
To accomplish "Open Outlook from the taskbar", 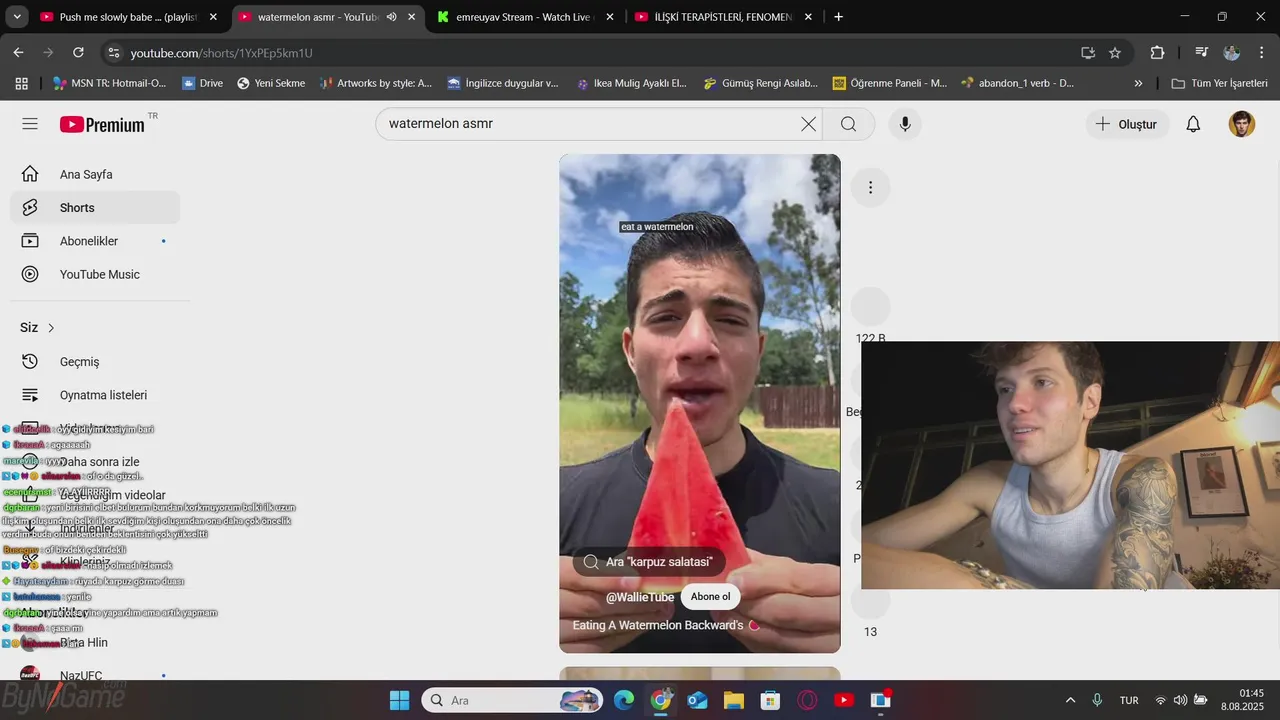I will pyautogui.click(x=697, y=700).
